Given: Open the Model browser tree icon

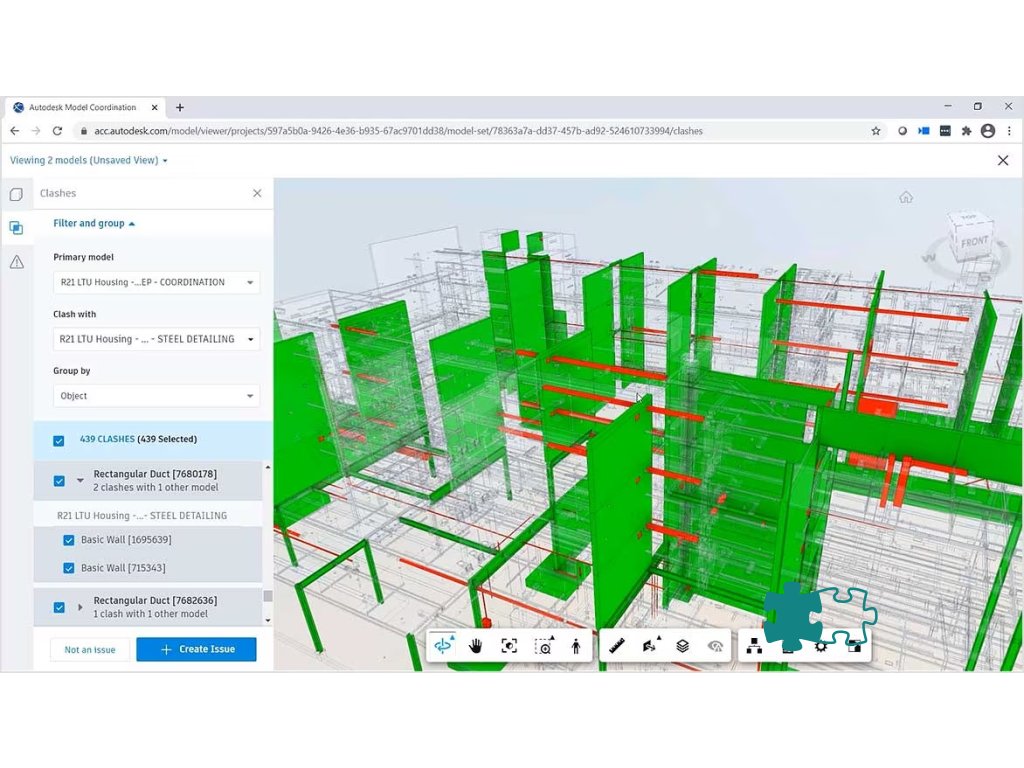Looking at the screenshot, I should (754, 646).
